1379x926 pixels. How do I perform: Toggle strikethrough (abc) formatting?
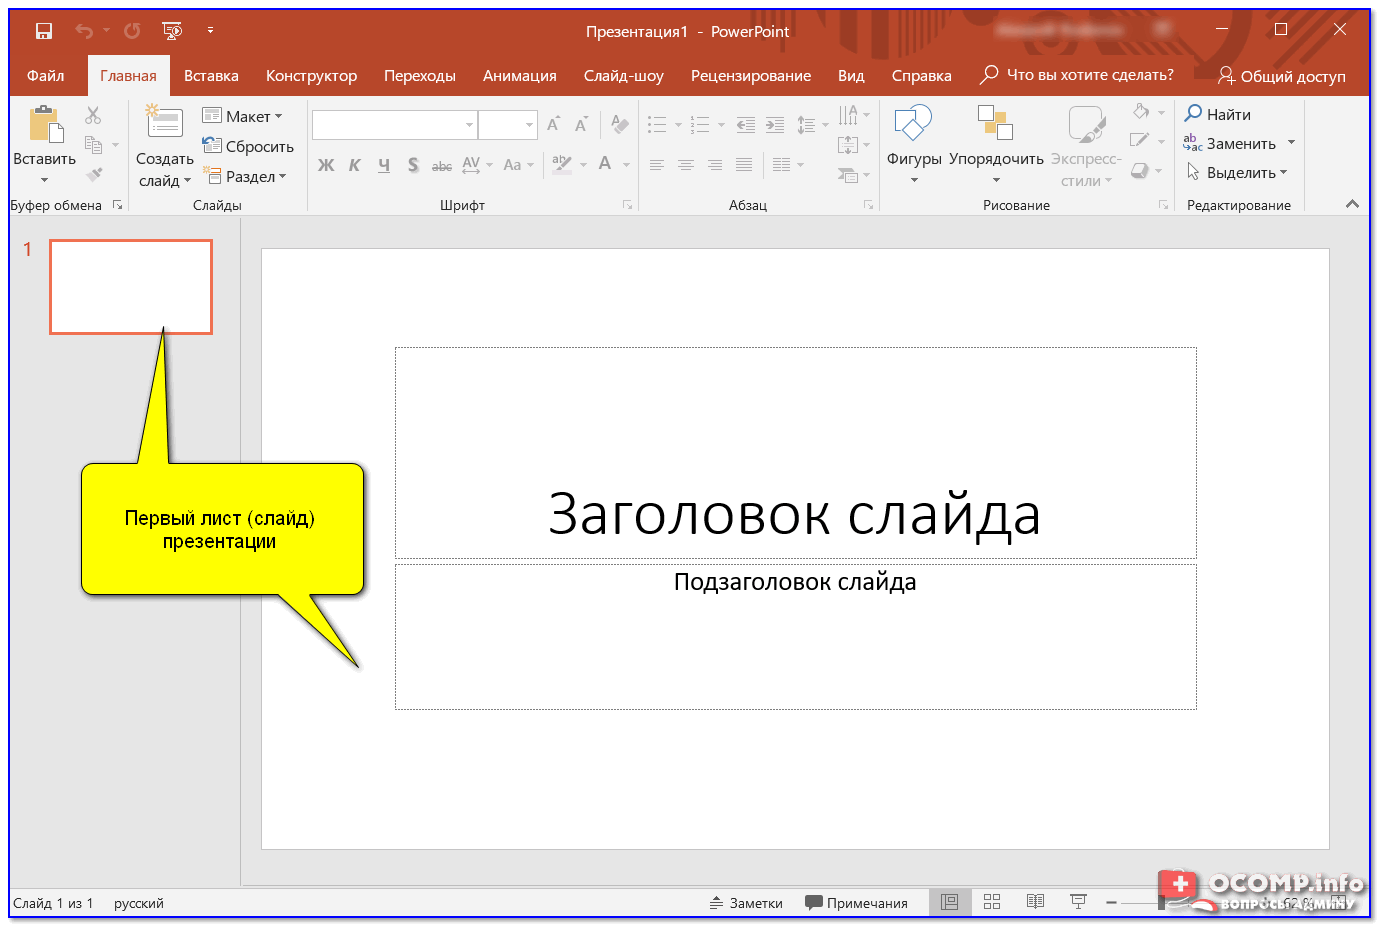click(442, 166)
